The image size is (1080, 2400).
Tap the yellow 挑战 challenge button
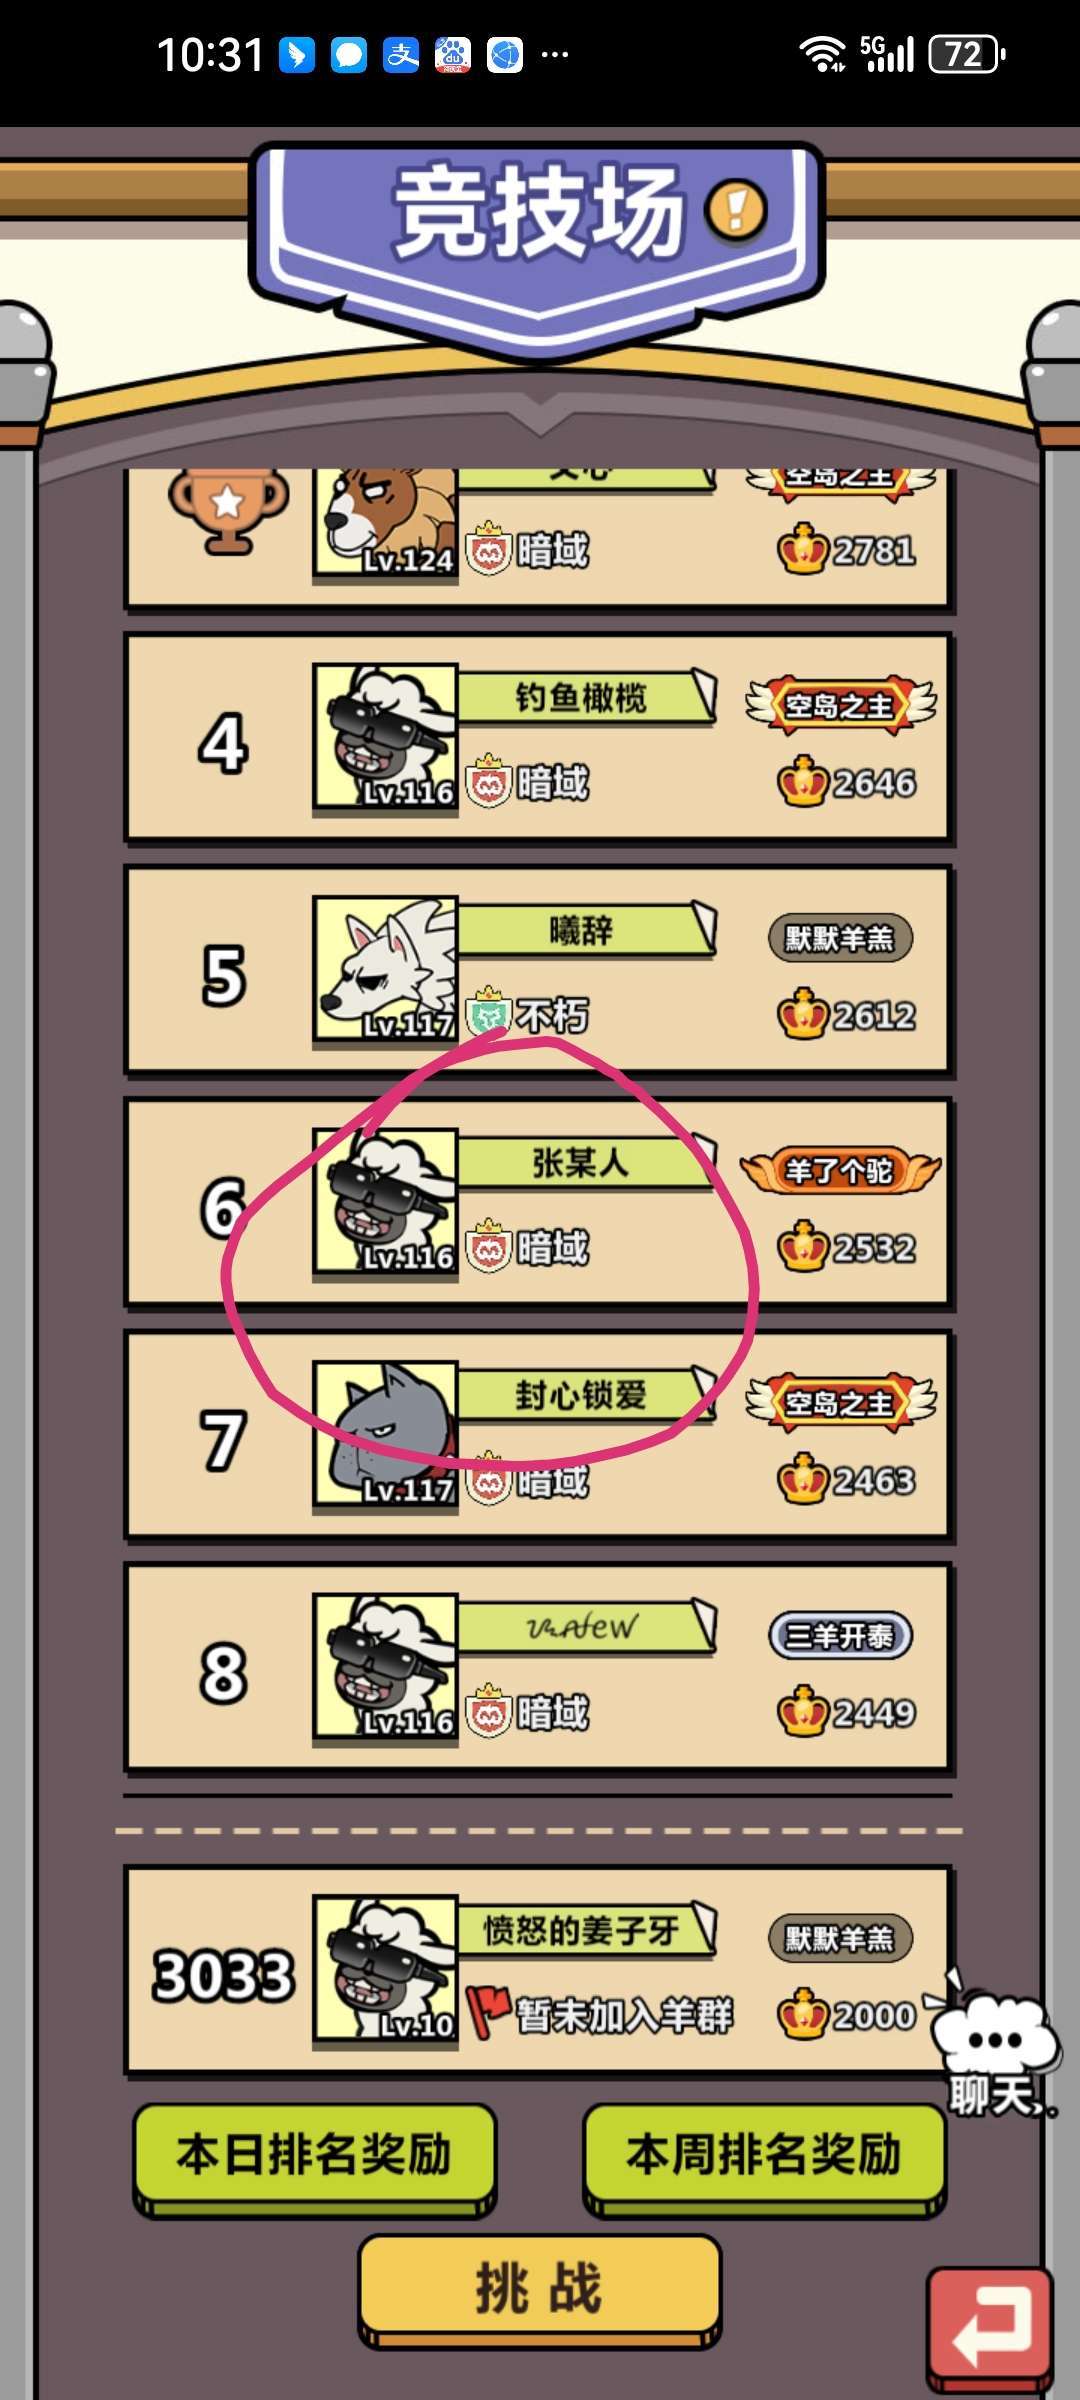pyautogui.click(x=540, y=2290)
